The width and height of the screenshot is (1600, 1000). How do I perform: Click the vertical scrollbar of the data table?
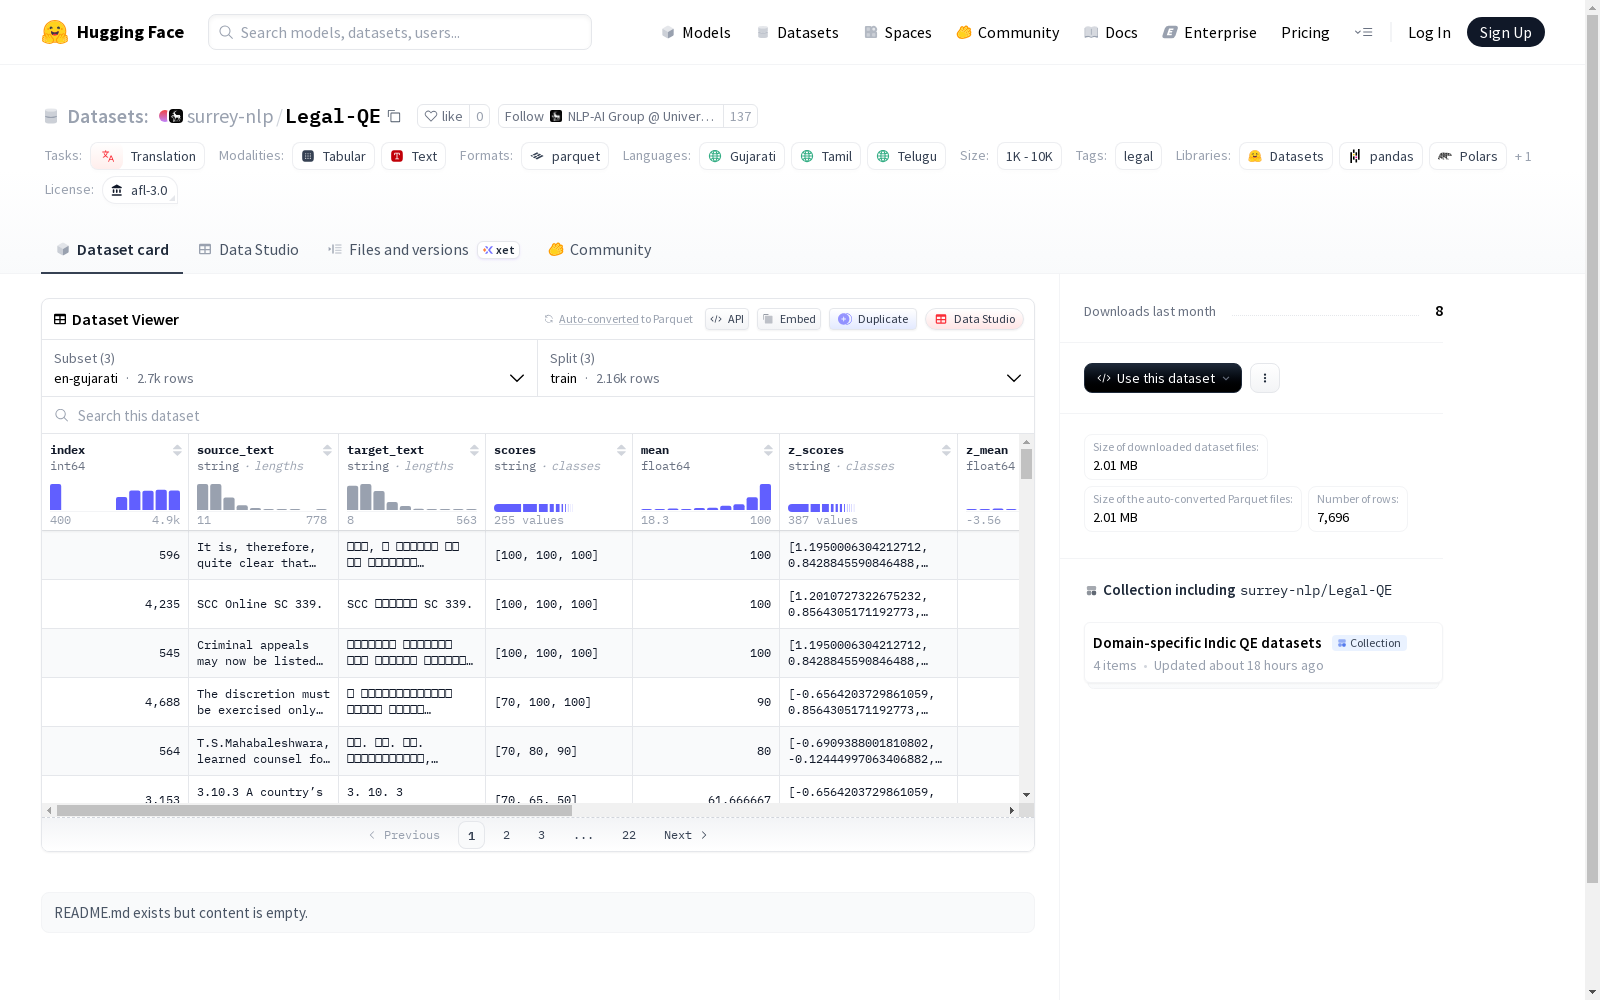coord(1026,464)
